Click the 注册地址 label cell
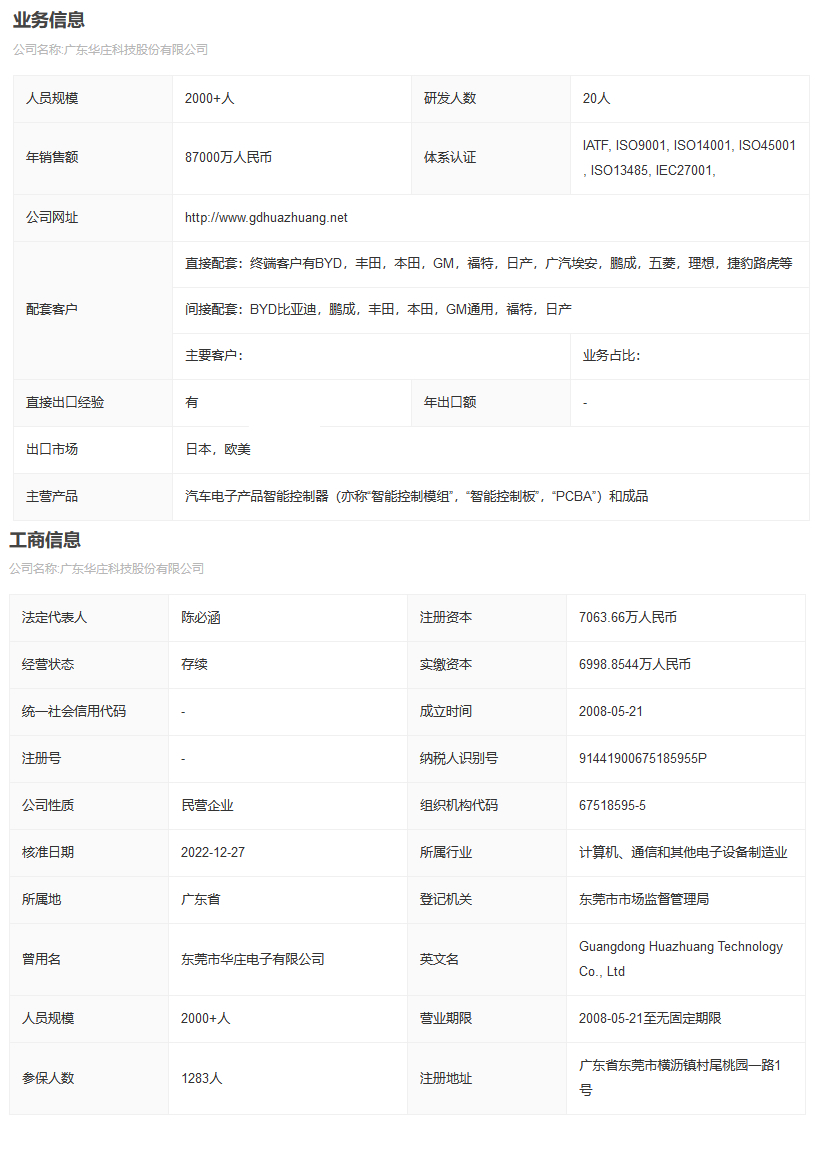 [x=487, y=1079]
